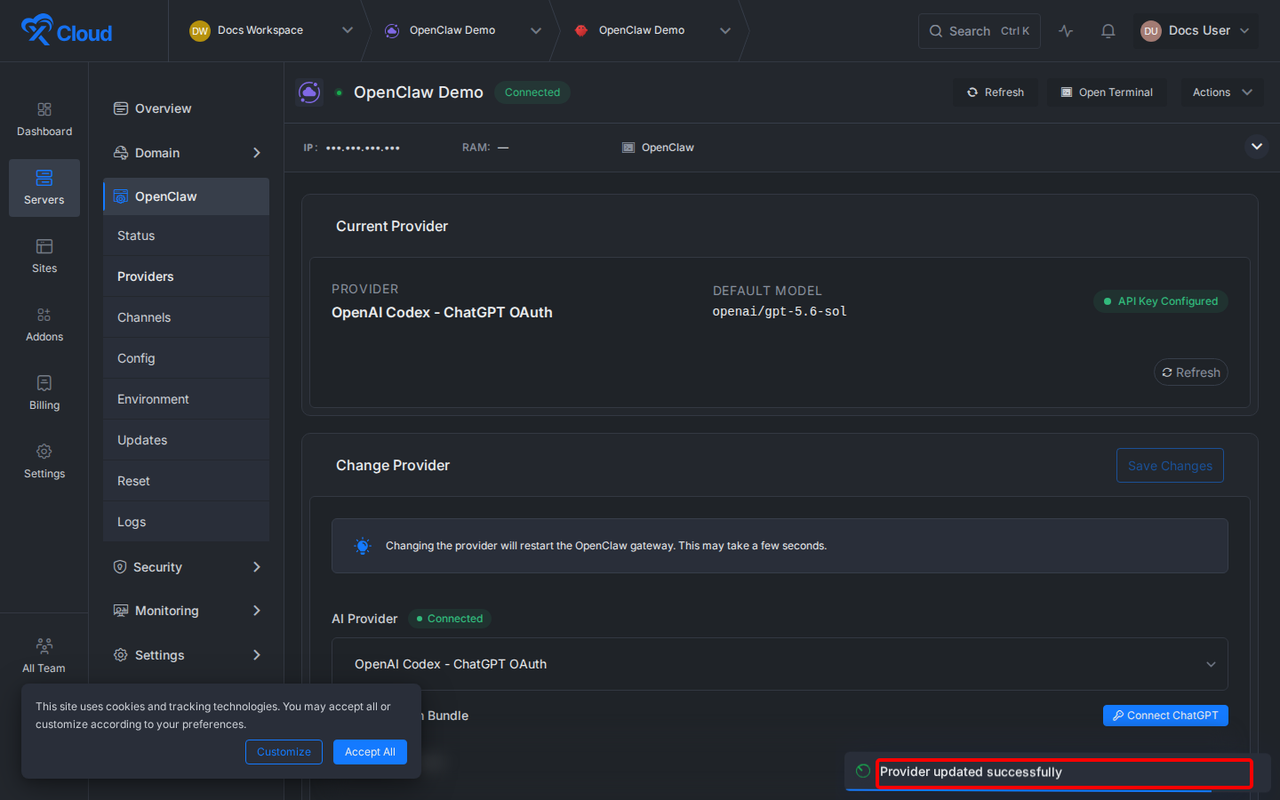Open Dashboard from the left rail
Screen dimensions: 1280x800
(x=44, y=120)
